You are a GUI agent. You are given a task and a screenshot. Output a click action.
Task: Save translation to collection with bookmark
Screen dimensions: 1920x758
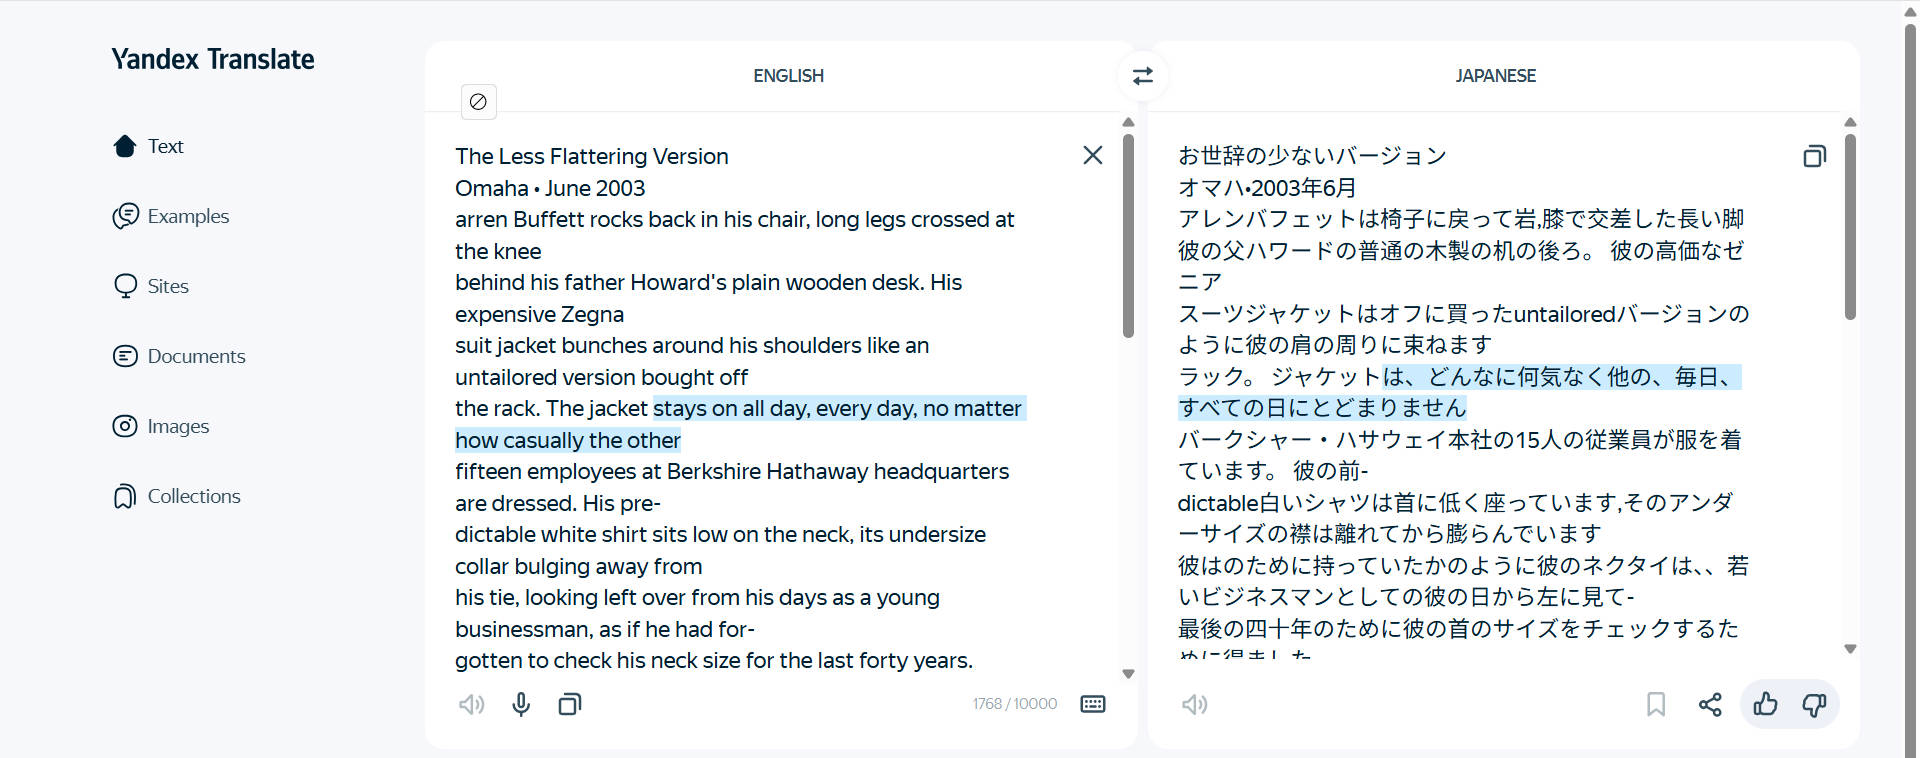point(1656,704)
